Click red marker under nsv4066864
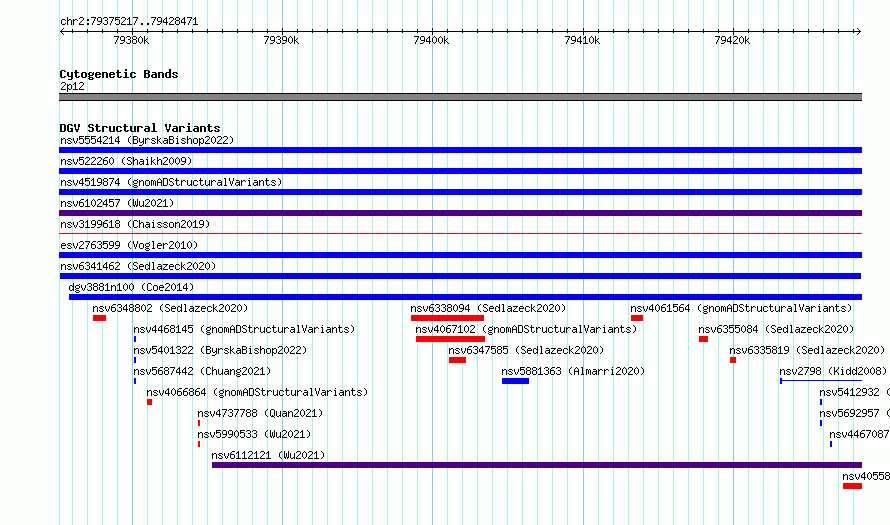890x525 pixels. pyautogui.click(x=149, y=402)
